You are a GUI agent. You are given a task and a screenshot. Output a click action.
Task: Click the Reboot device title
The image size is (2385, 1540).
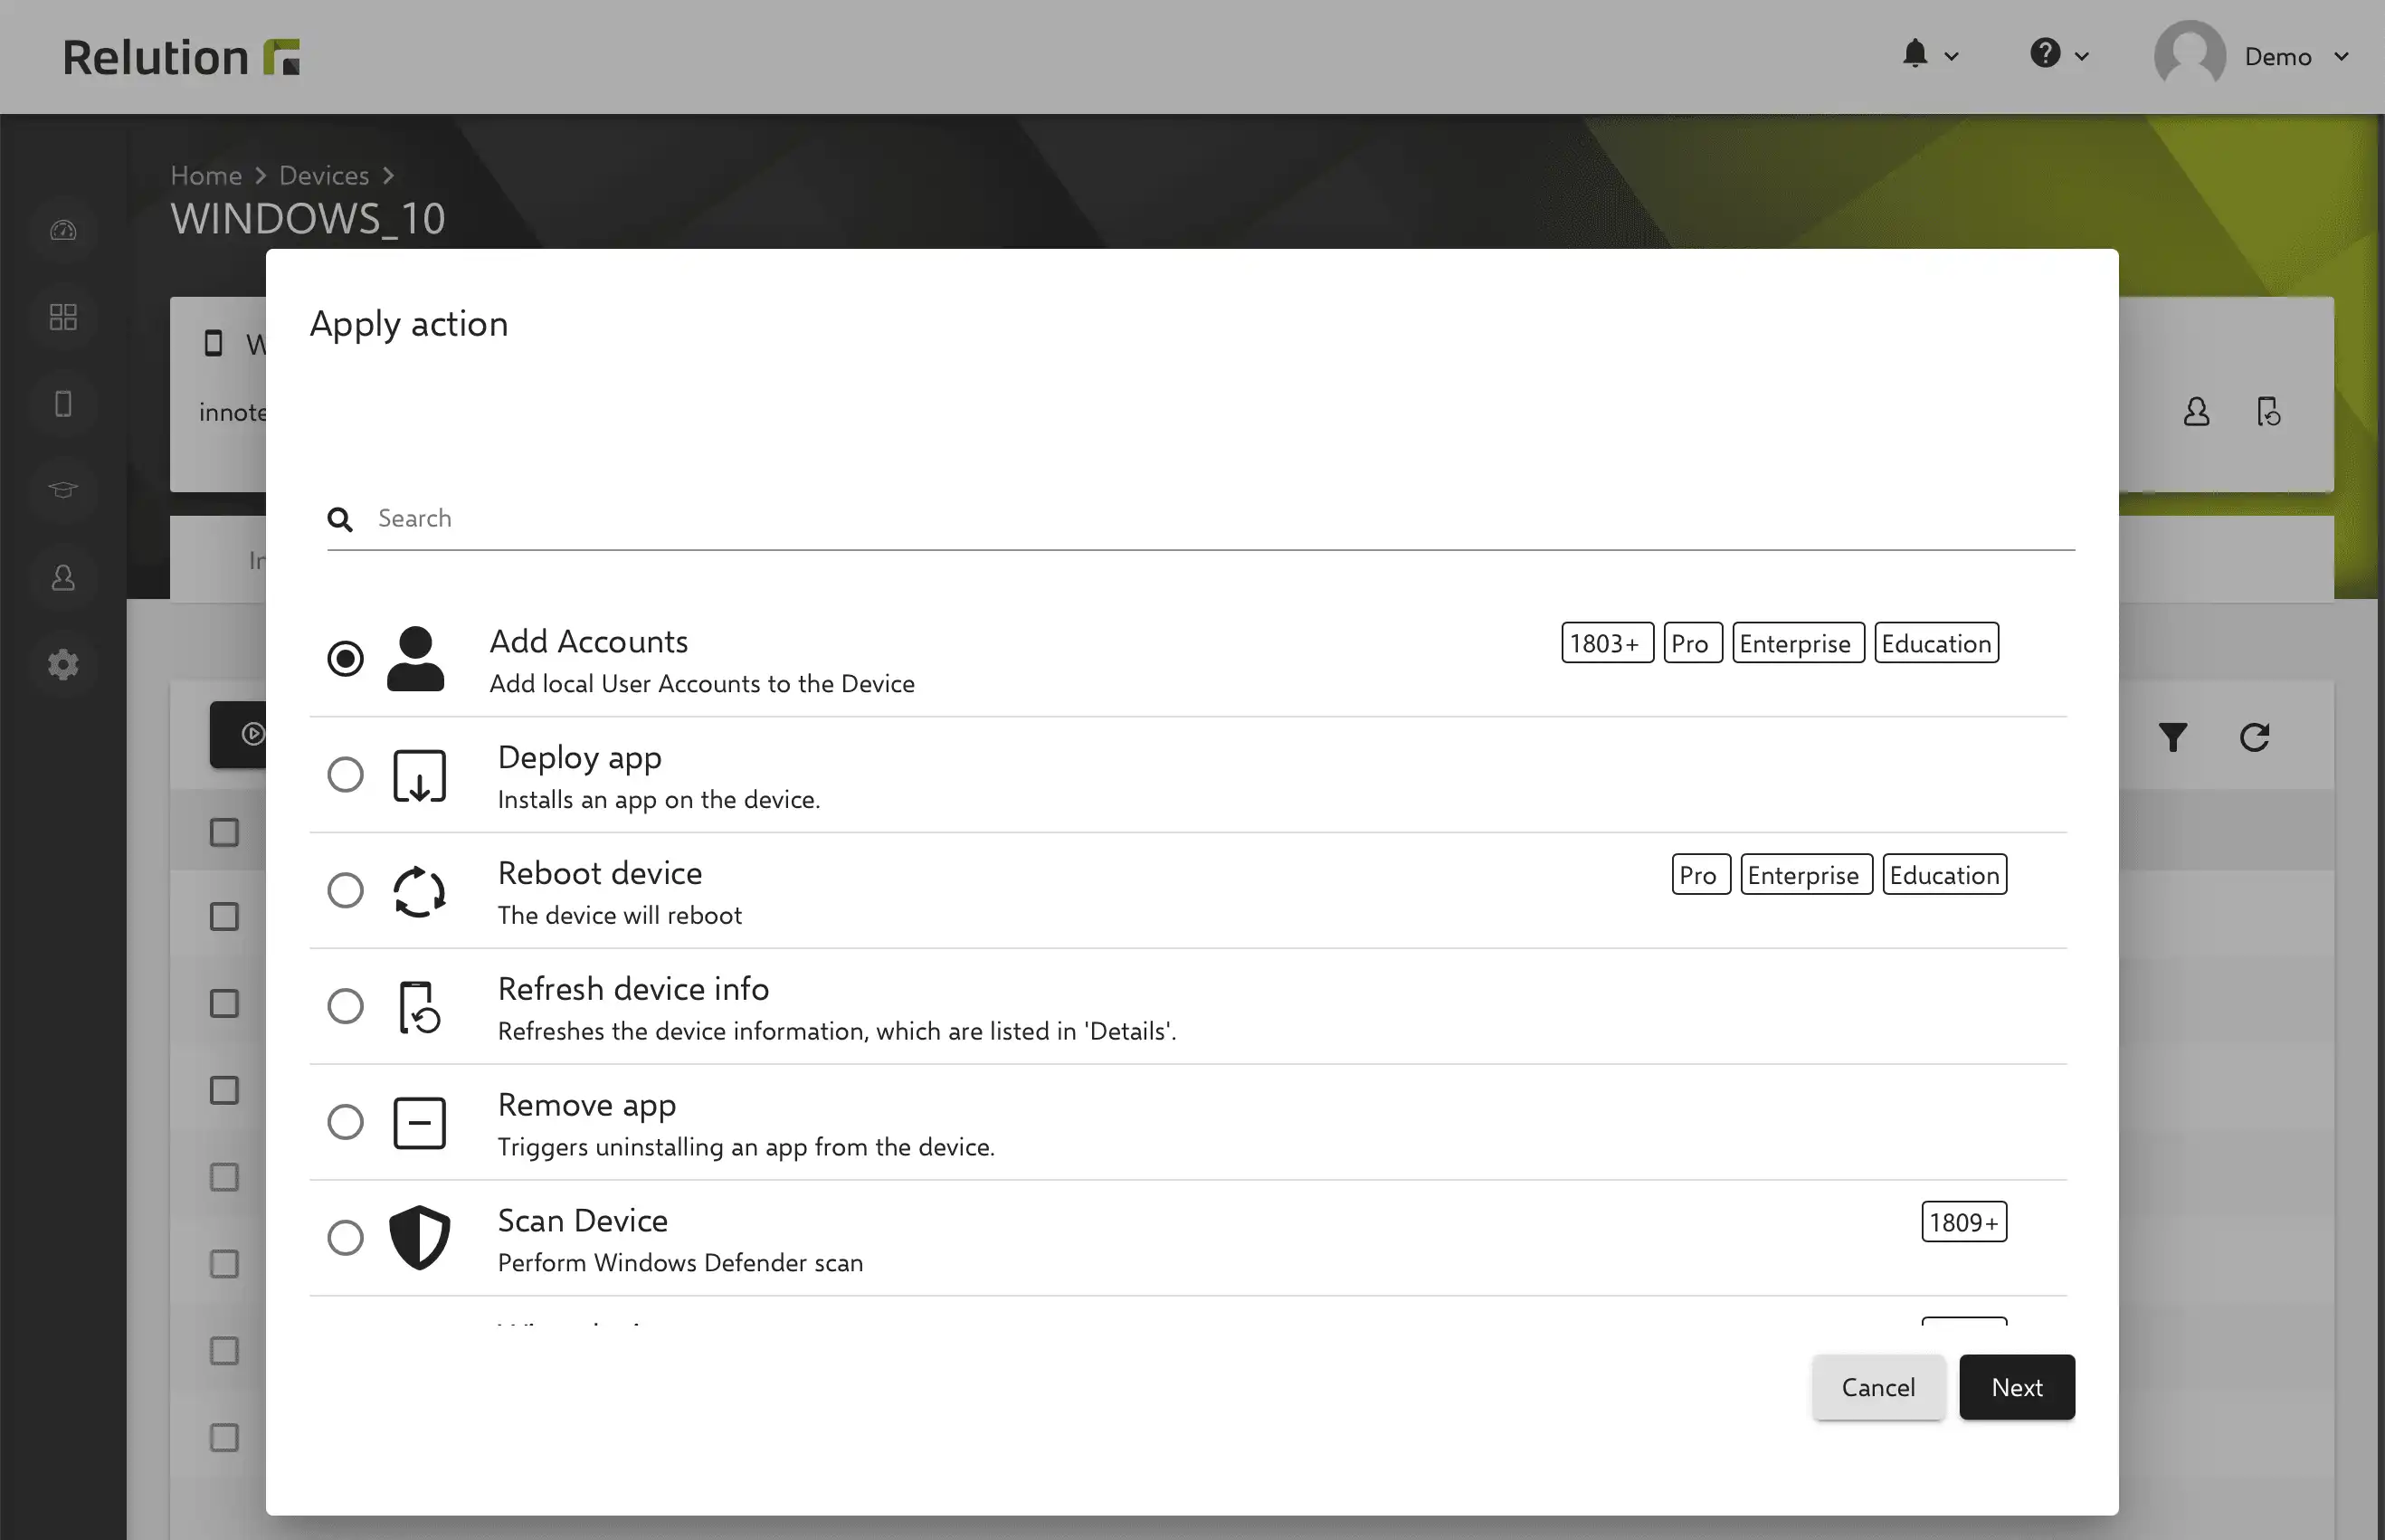coord(599,873)
